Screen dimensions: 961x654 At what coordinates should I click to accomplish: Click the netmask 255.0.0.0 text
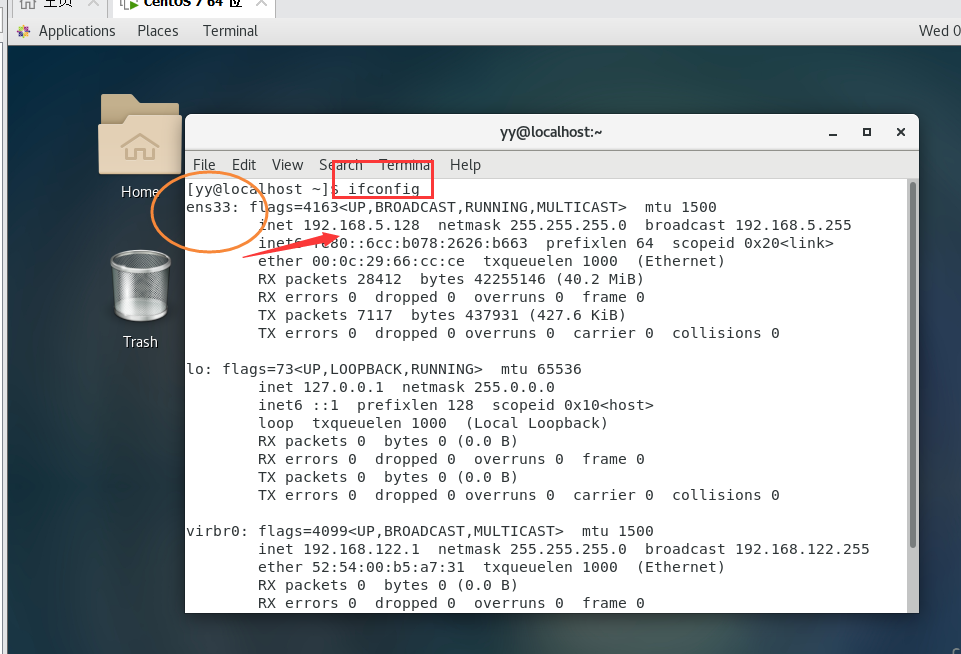pos(478,387)
